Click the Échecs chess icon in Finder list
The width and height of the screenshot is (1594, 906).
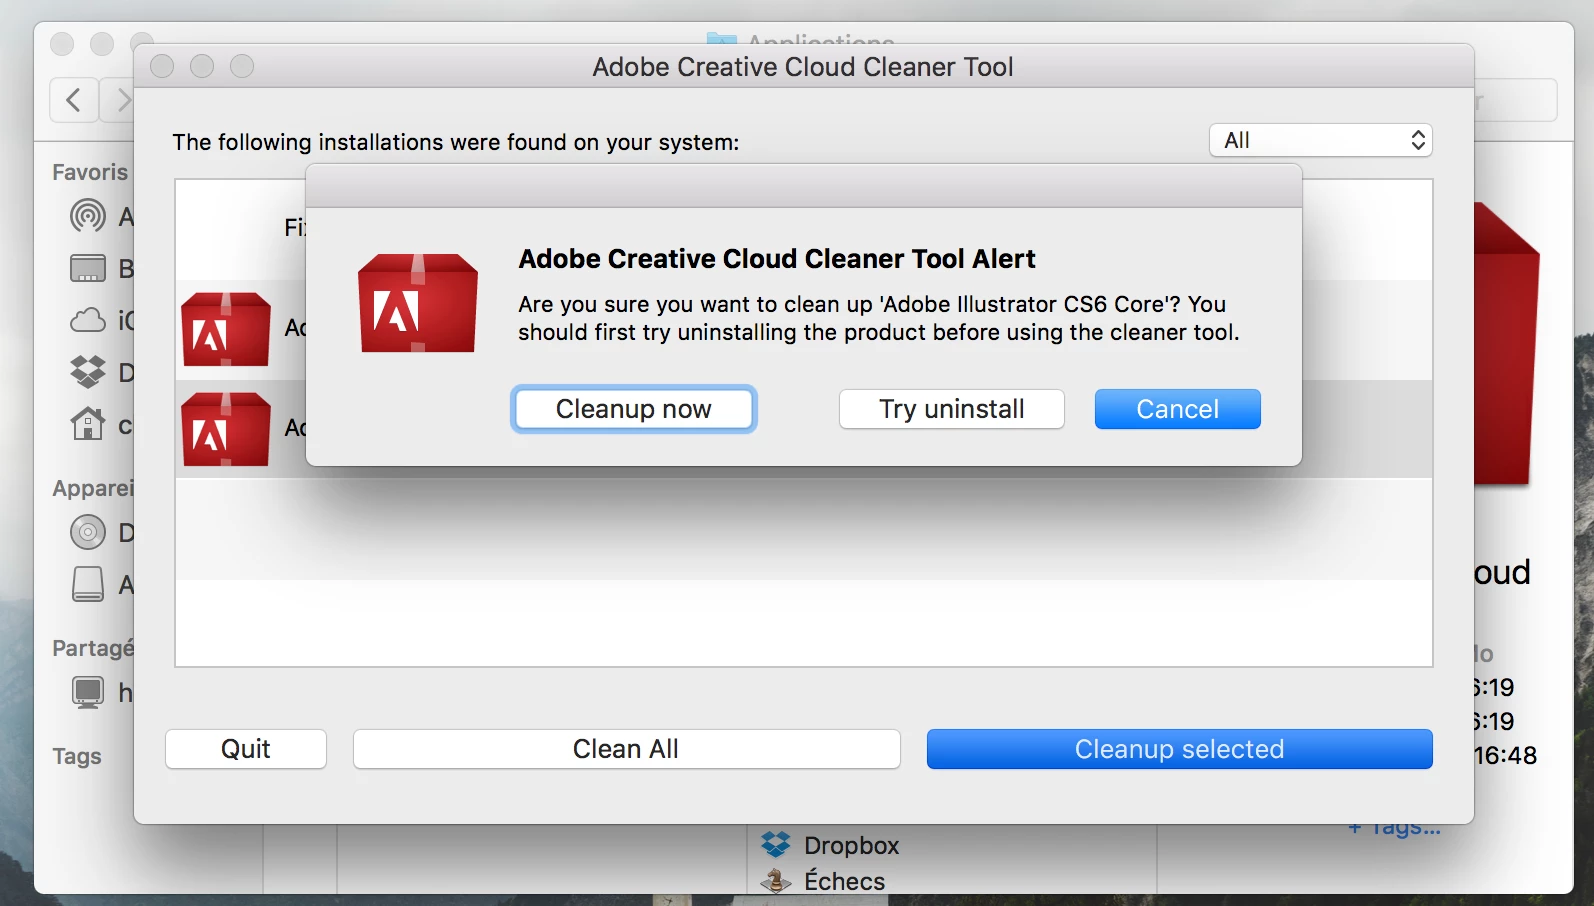pyautogui.click(x=776, y=881)
